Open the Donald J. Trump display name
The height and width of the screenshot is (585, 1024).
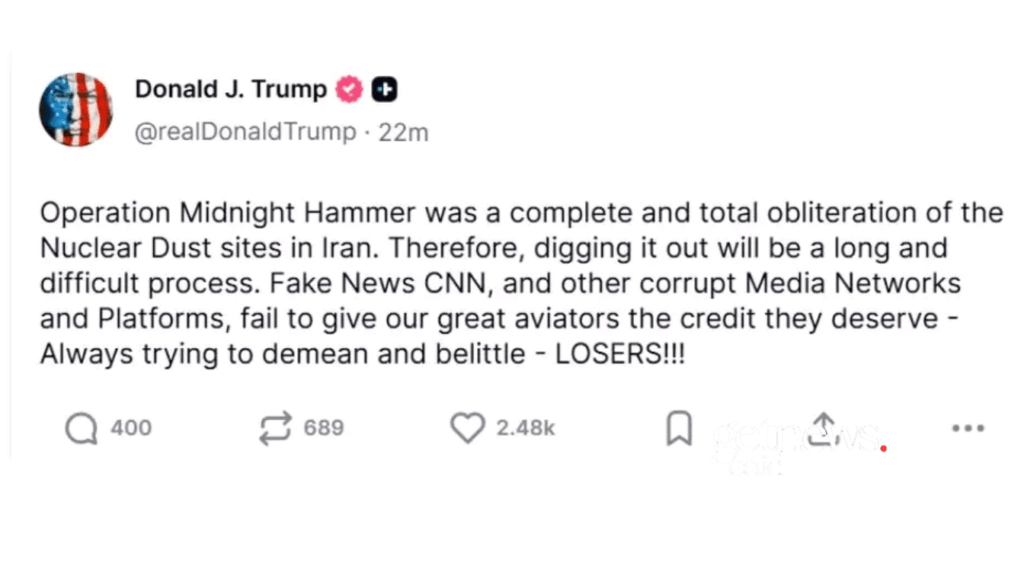pos(230,90)
